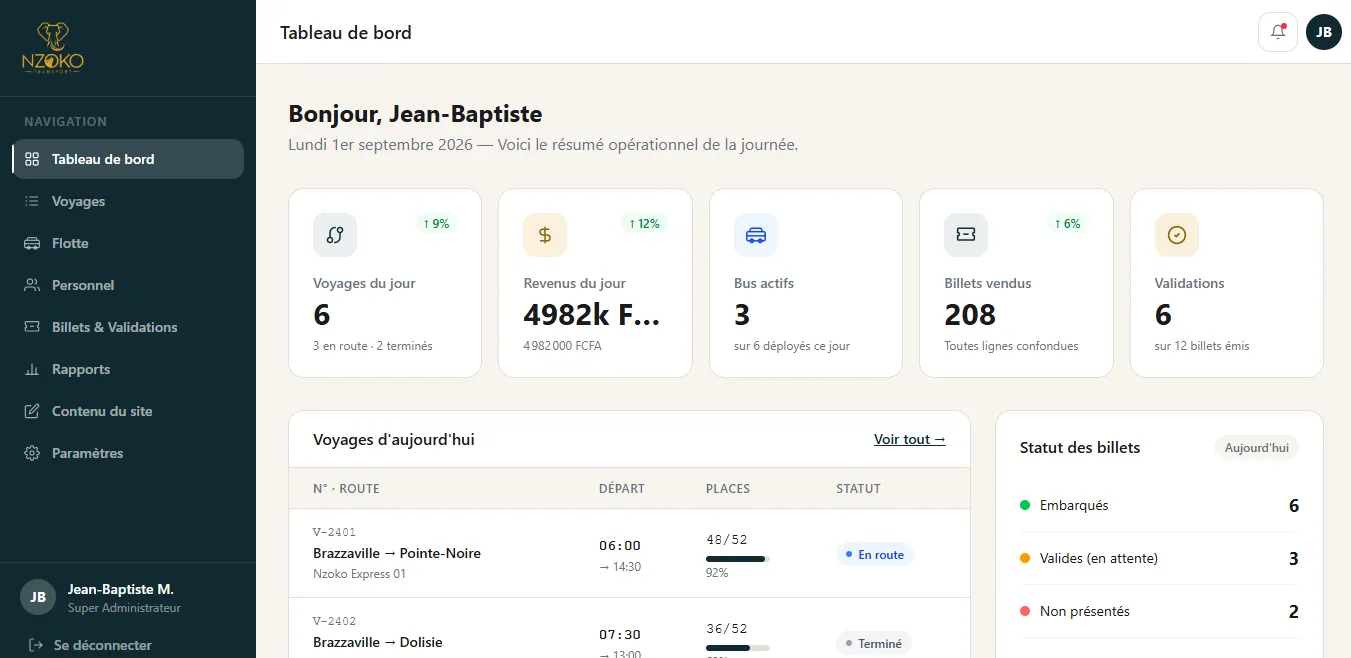Click the PLACES column header
The width and height of the screenshot is (1351, 658).
point(728,489)
